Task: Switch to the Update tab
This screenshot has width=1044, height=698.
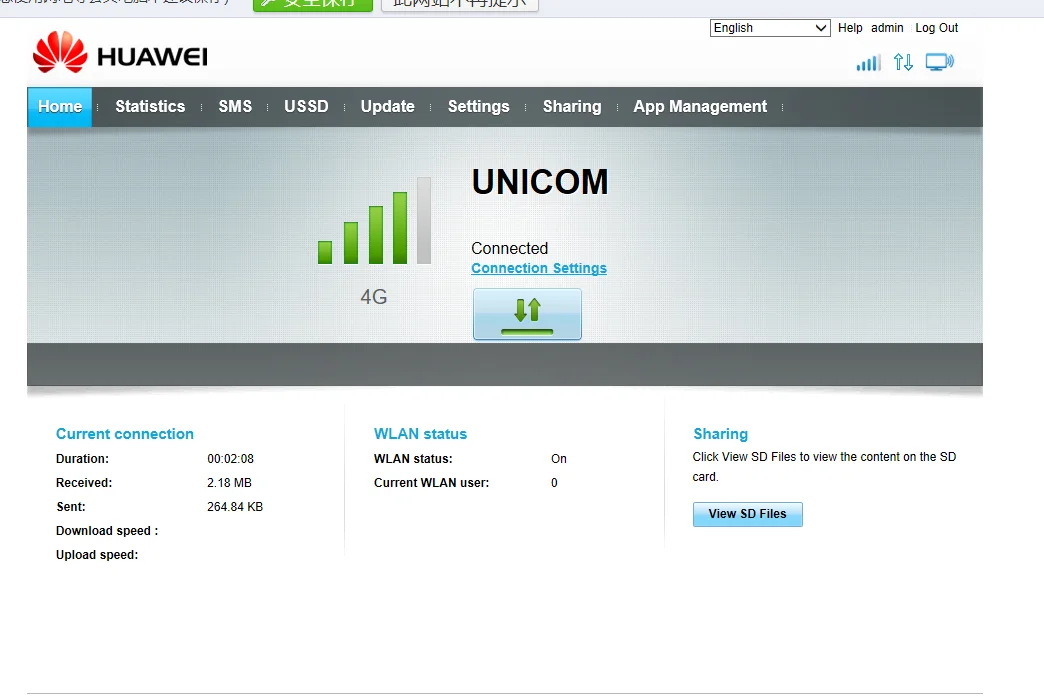Action: point(388,107)
